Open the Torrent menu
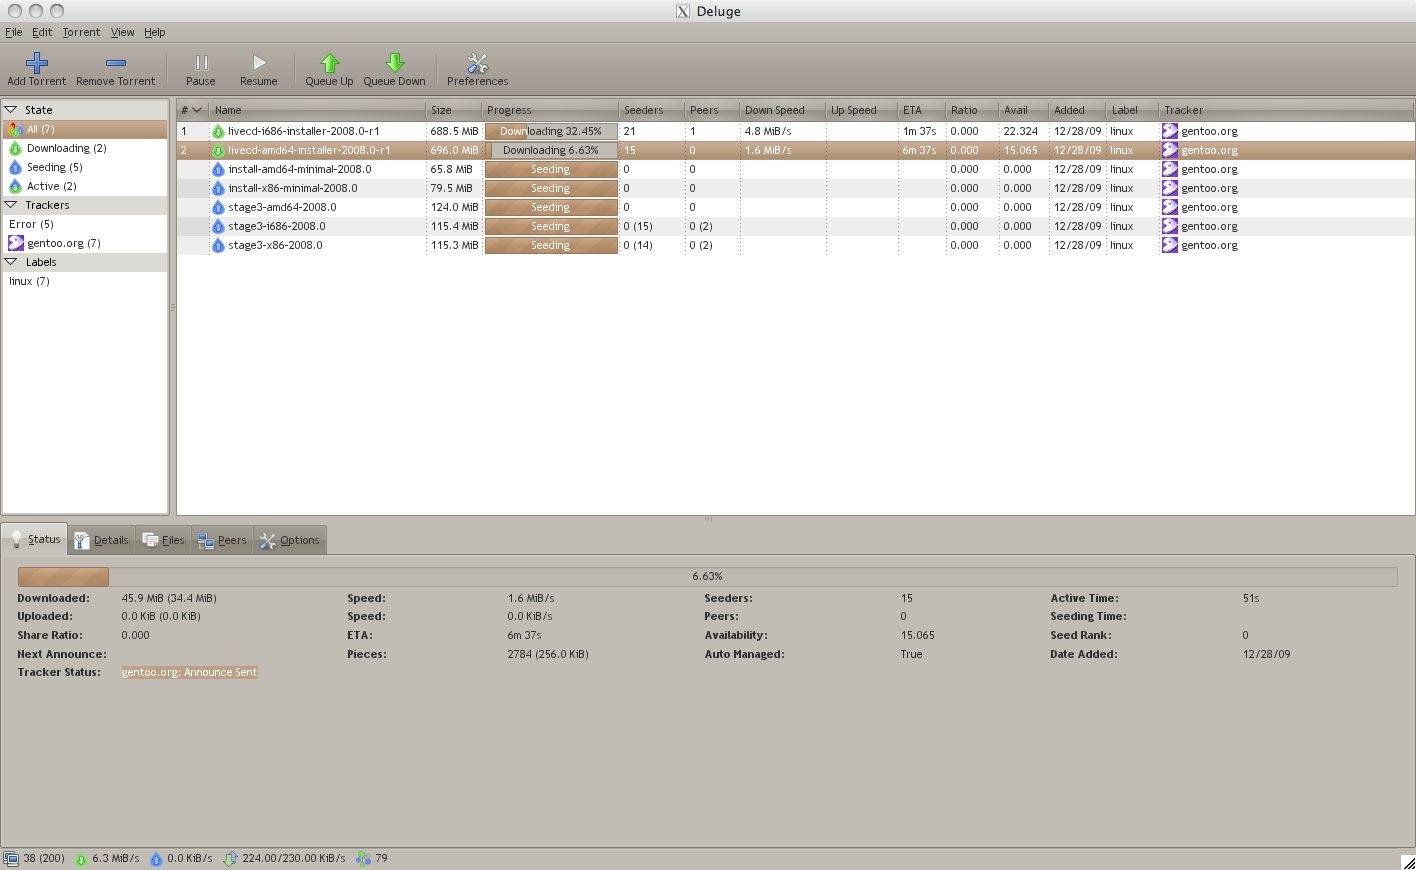 [81, 32]
